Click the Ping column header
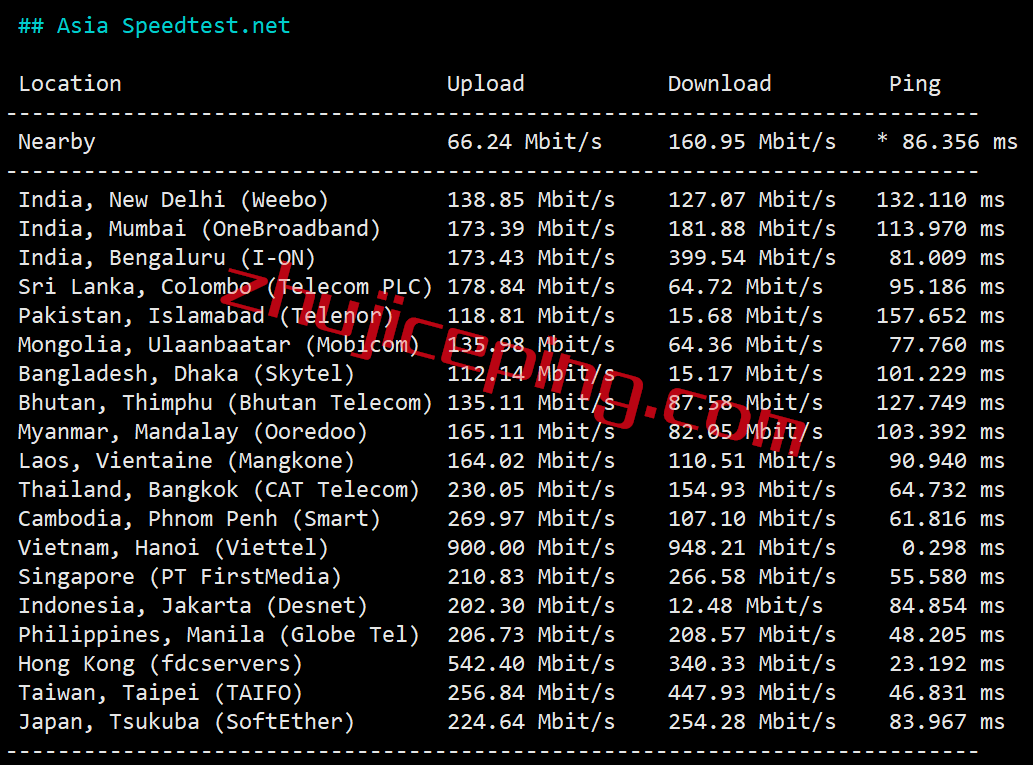 point(914,84)
